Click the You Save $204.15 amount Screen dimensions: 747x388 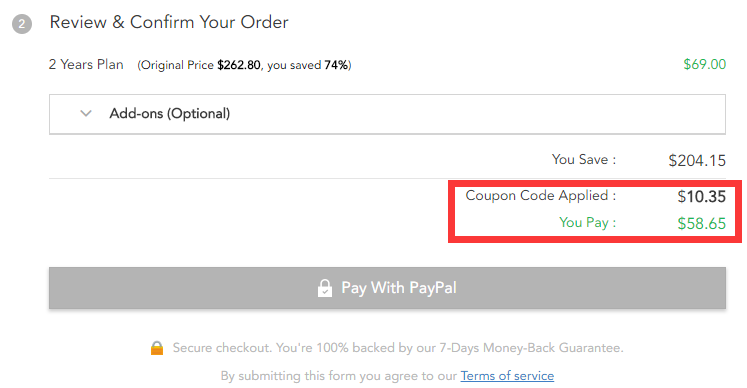tap(697, 161)
